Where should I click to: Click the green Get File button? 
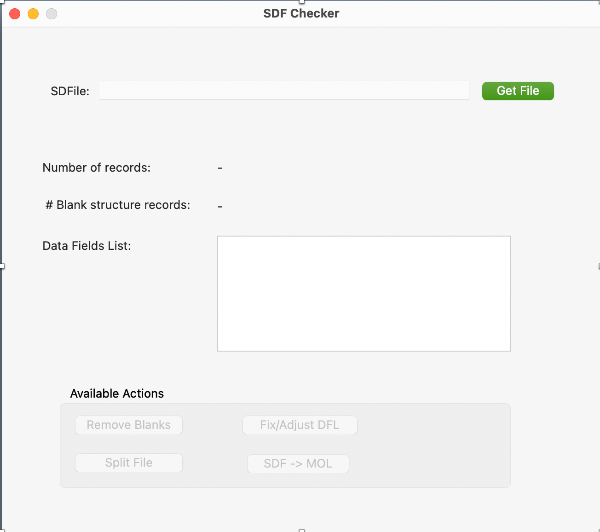(x=517, y=91)
